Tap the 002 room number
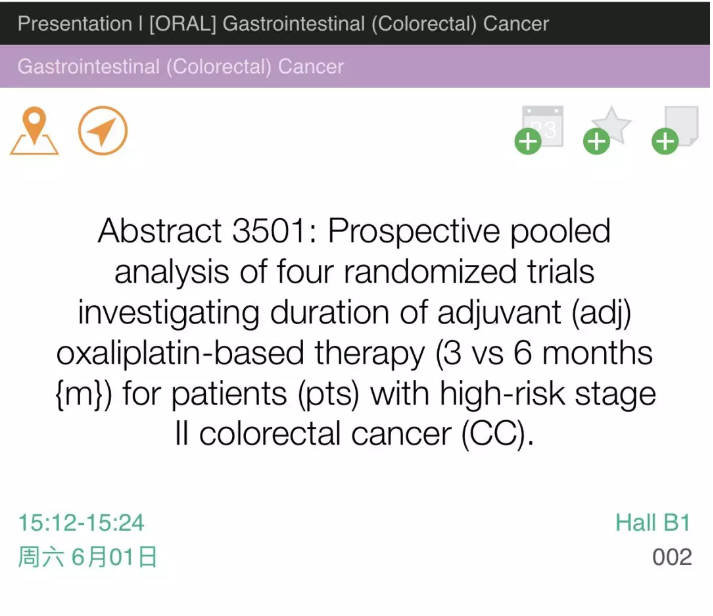Viewport: 713px width, 616px height. [672, 557]
